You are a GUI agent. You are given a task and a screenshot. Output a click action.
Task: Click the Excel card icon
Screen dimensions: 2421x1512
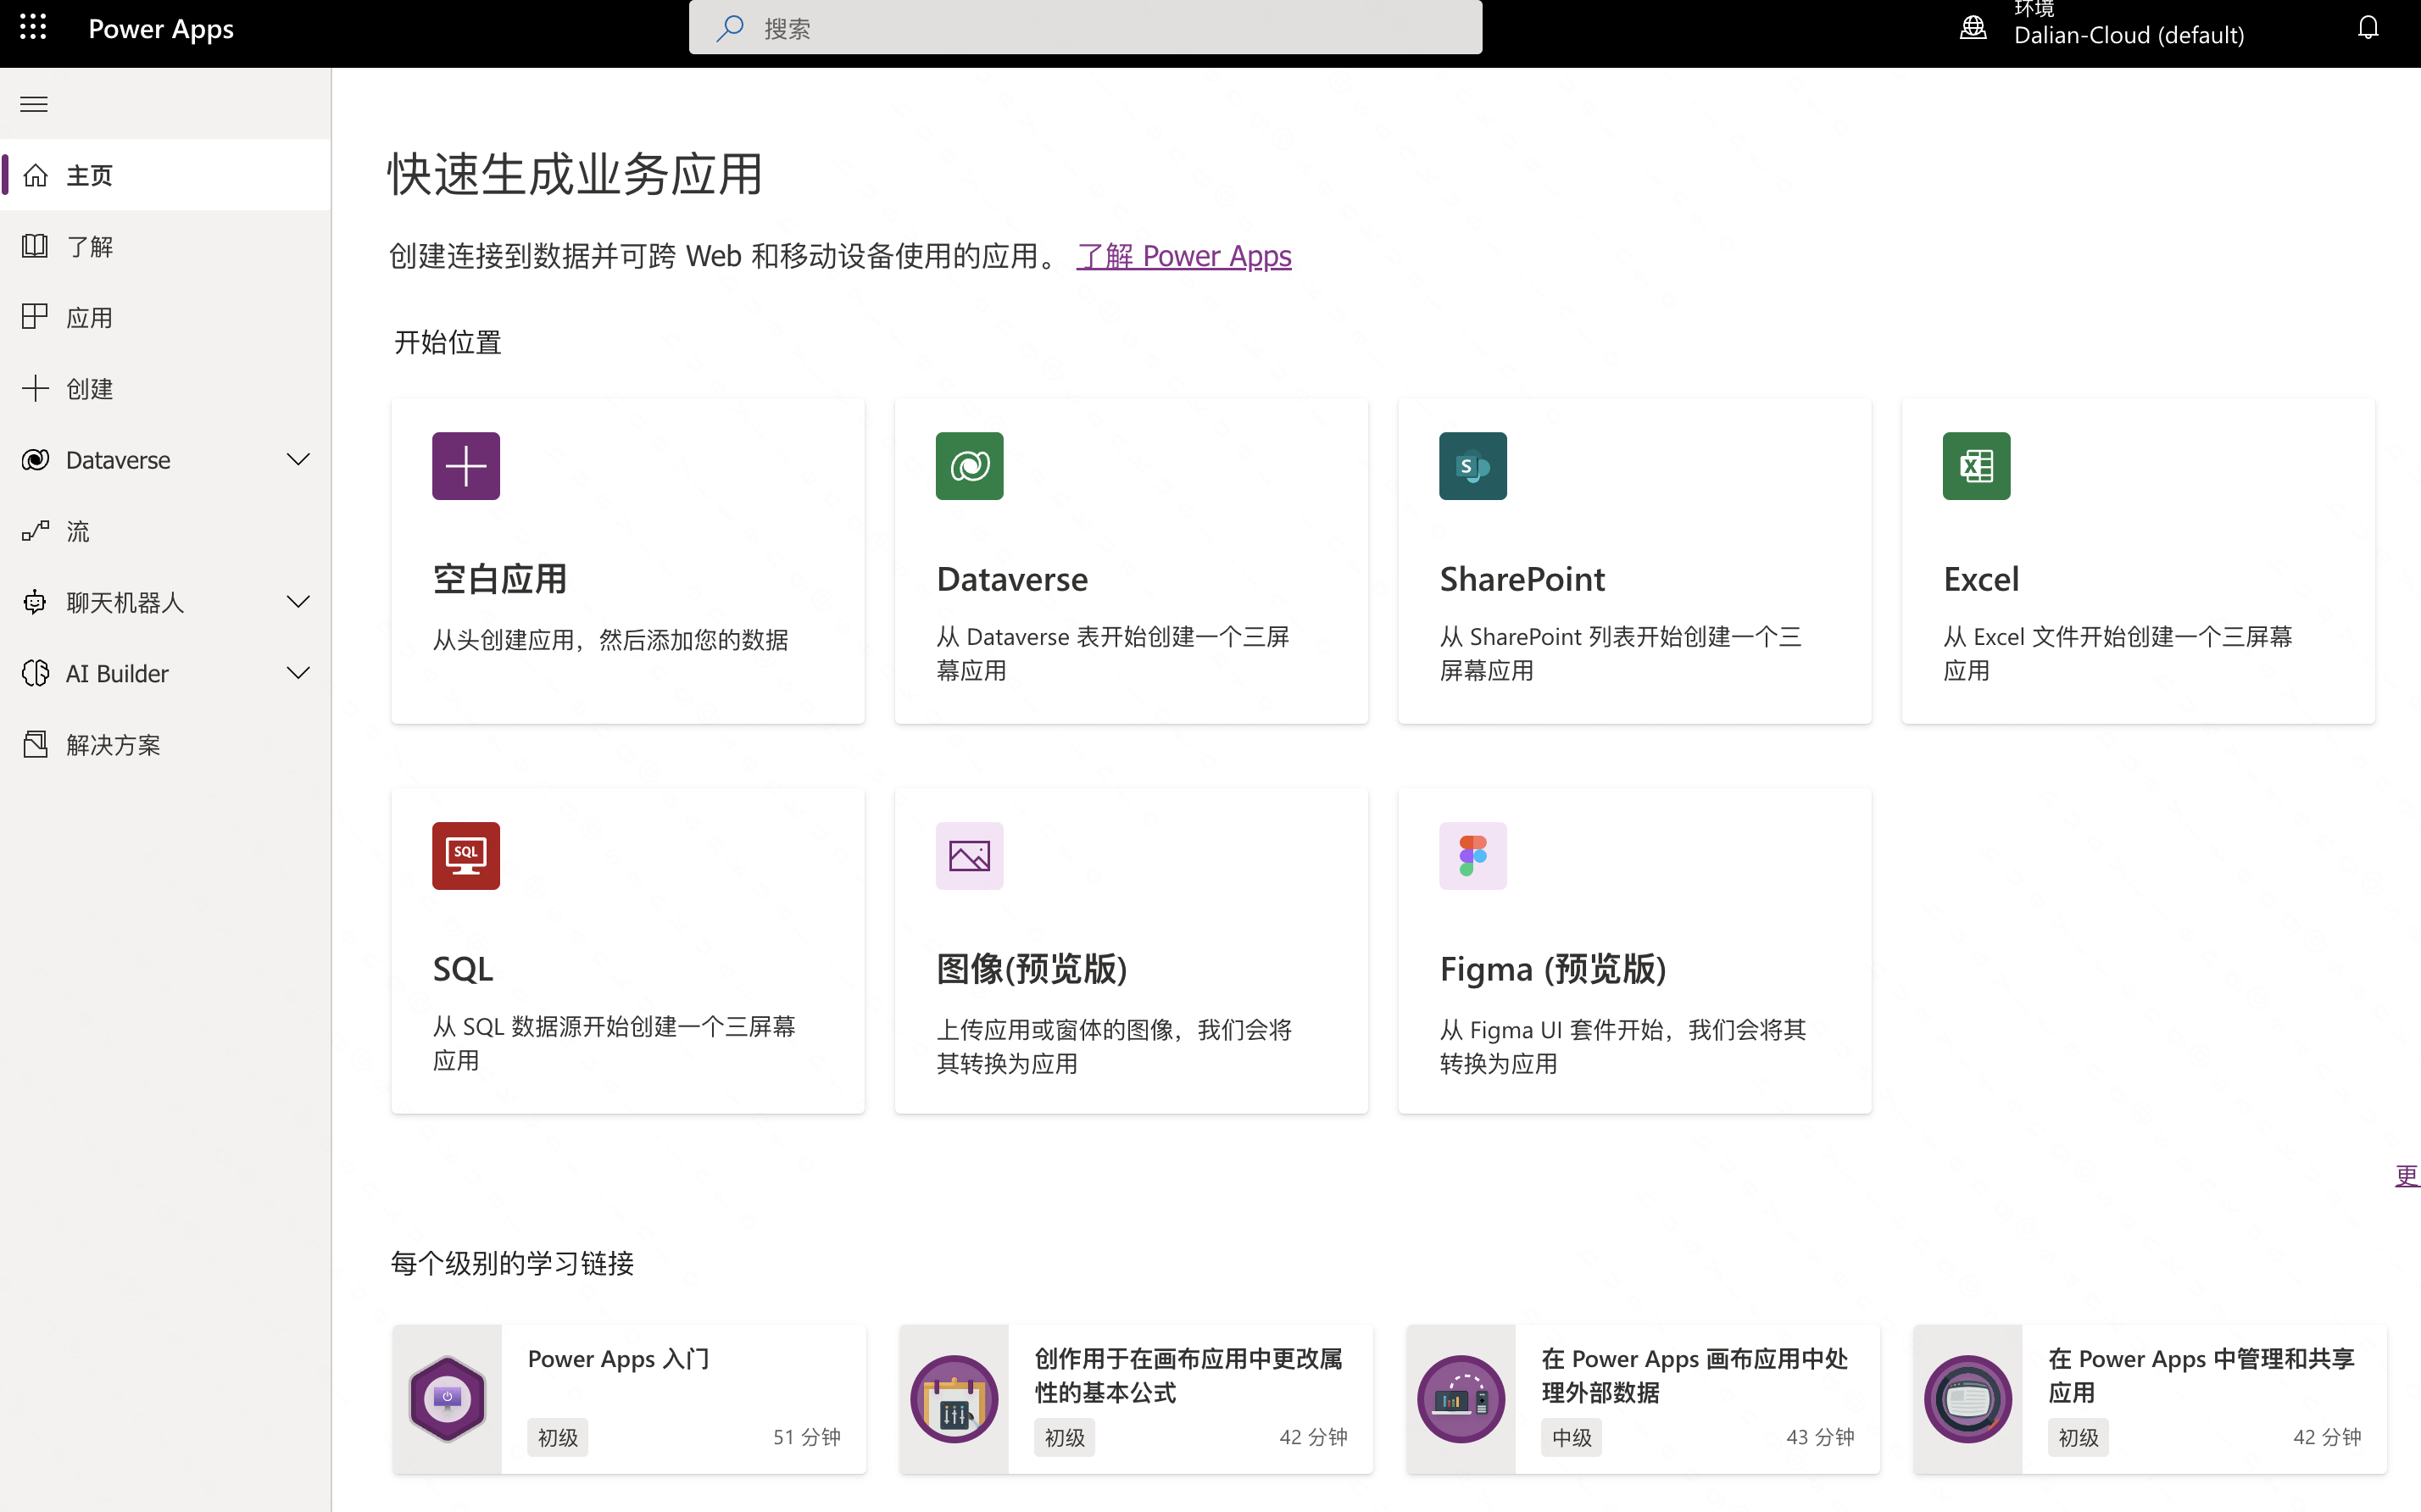pos(1976,466)
